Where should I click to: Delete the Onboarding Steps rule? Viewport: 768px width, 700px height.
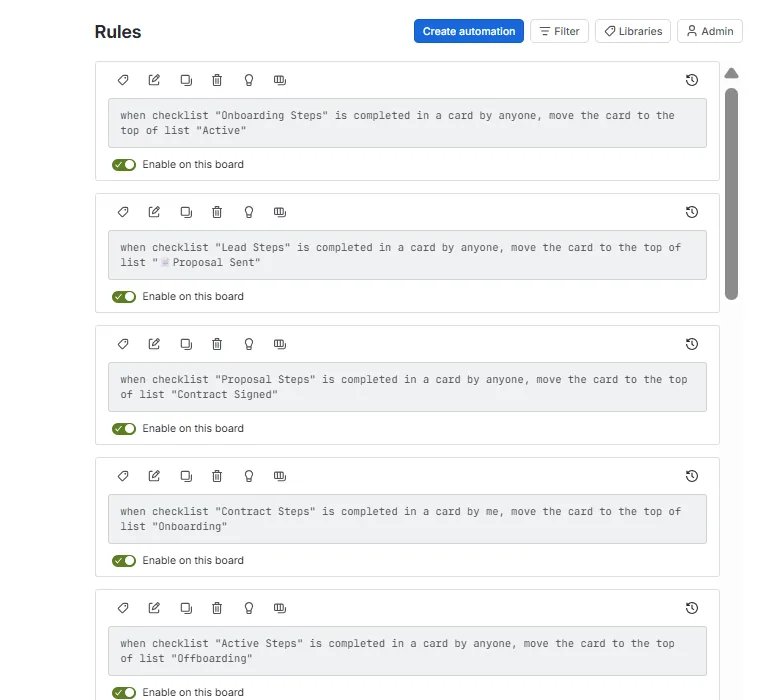[x=217, y=80]
